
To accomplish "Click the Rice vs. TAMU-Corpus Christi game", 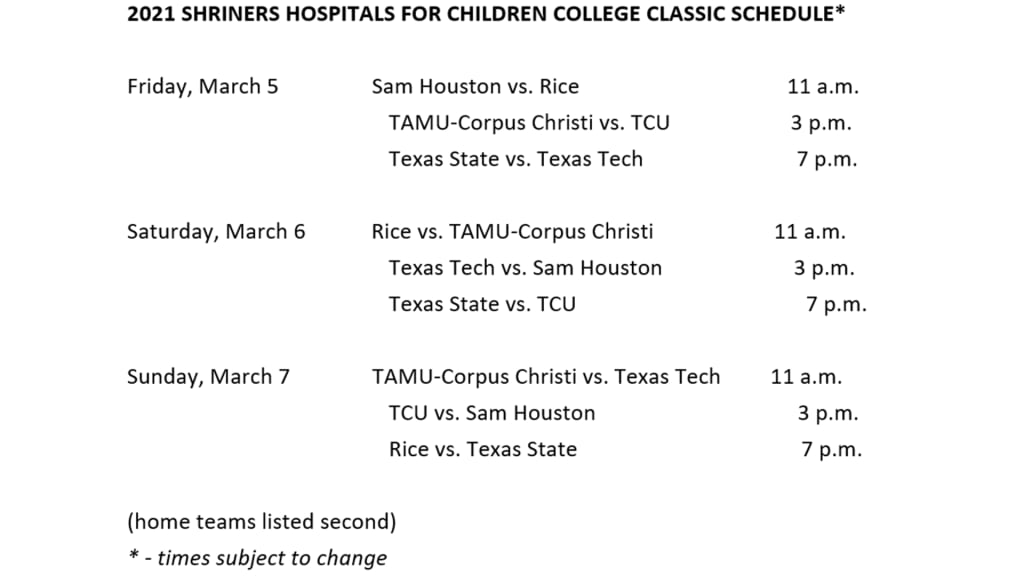I will point(512,231).
